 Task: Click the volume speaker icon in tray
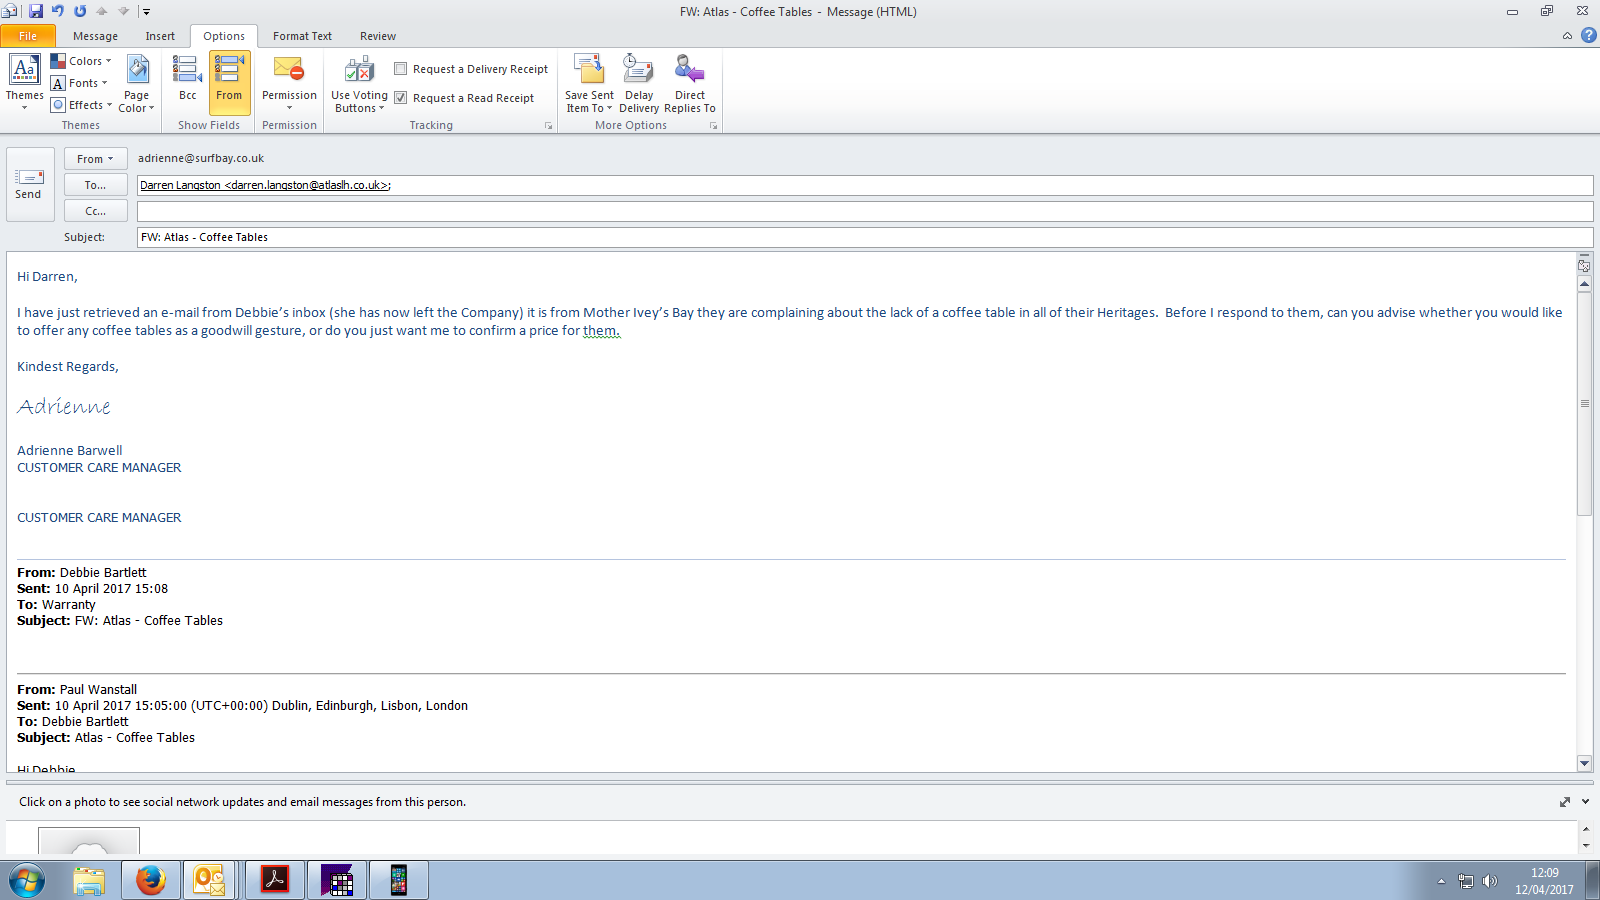click(x=1490, y=881)
